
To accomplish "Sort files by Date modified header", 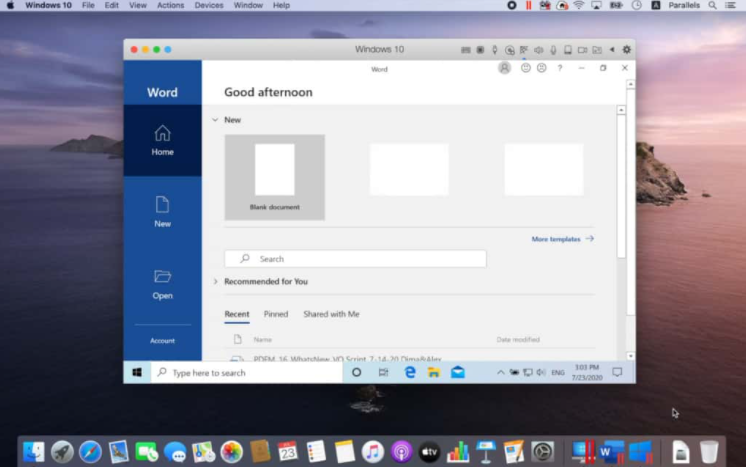I will click(518, 340).
